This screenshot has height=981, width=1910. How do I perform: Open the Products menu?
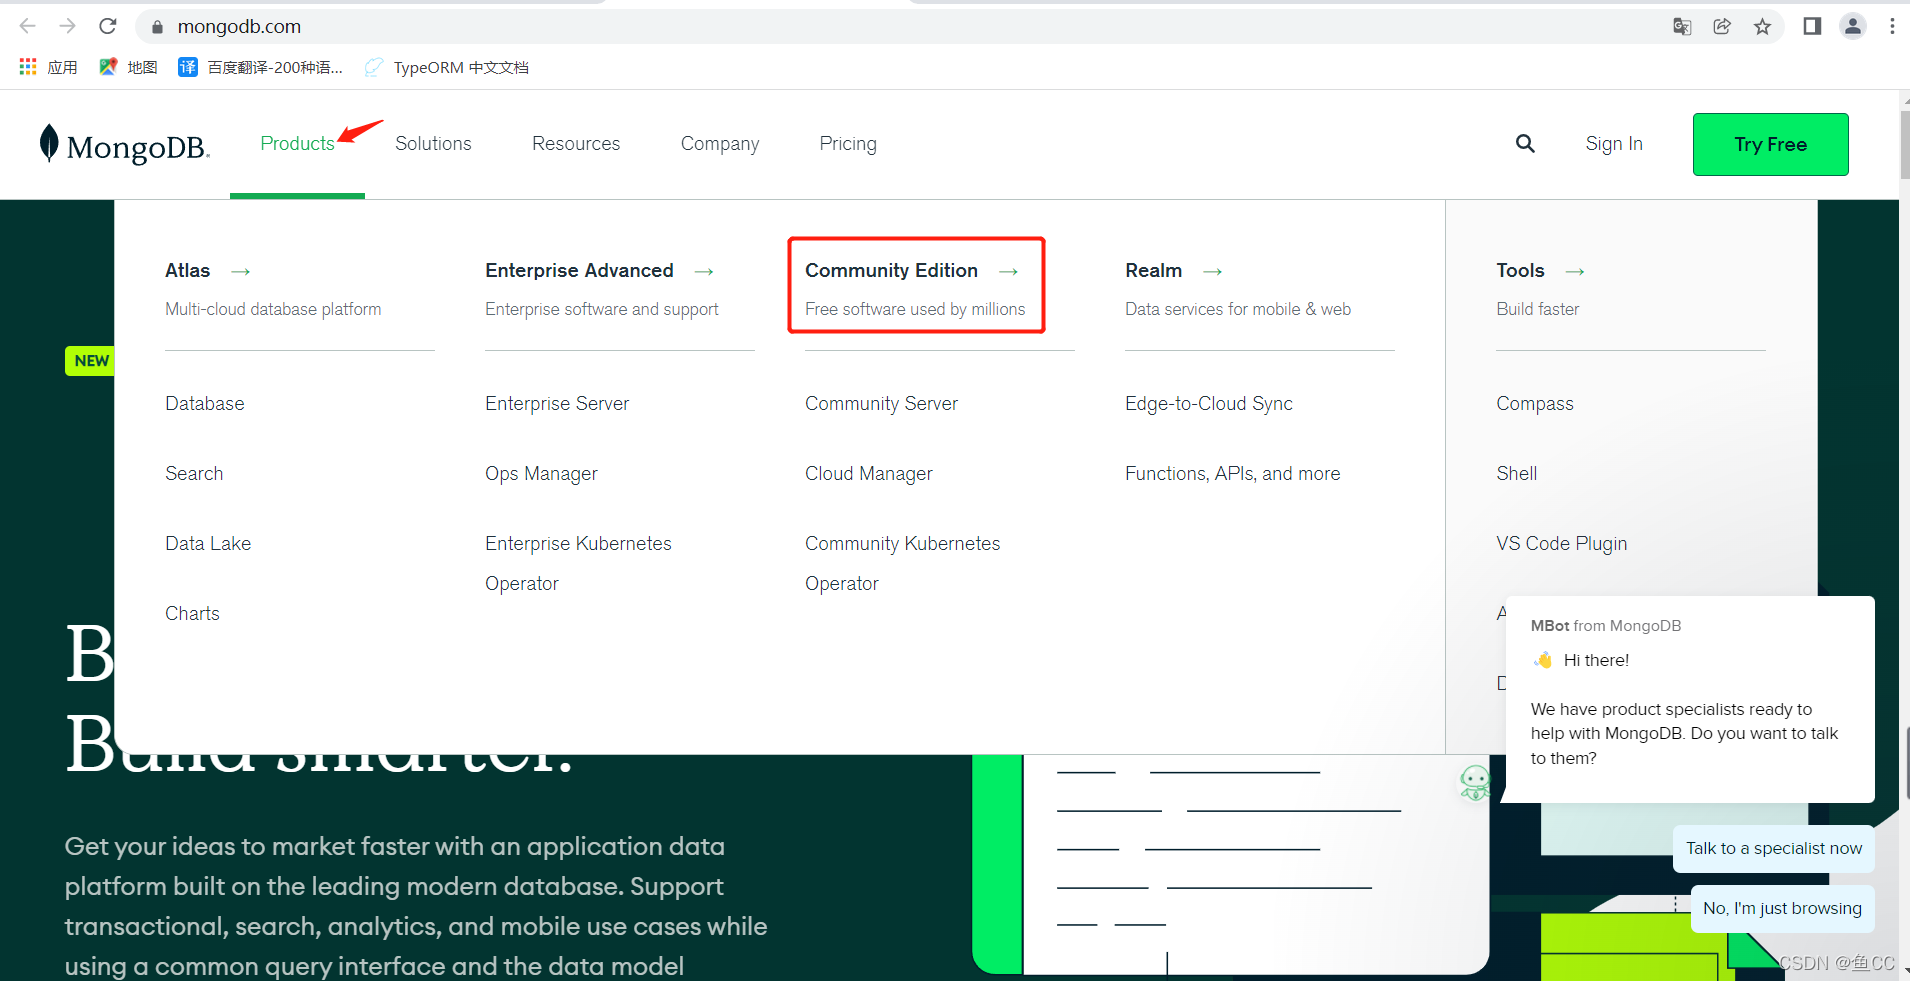(x=297, y=144)
